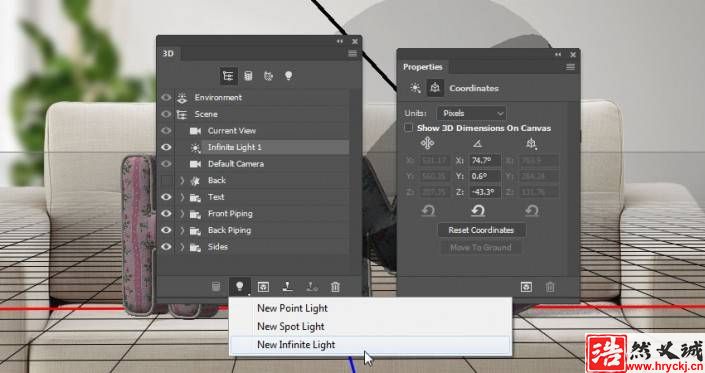Expand the Text group
This screenshot has height=373, width=705.
pos(182,197)
